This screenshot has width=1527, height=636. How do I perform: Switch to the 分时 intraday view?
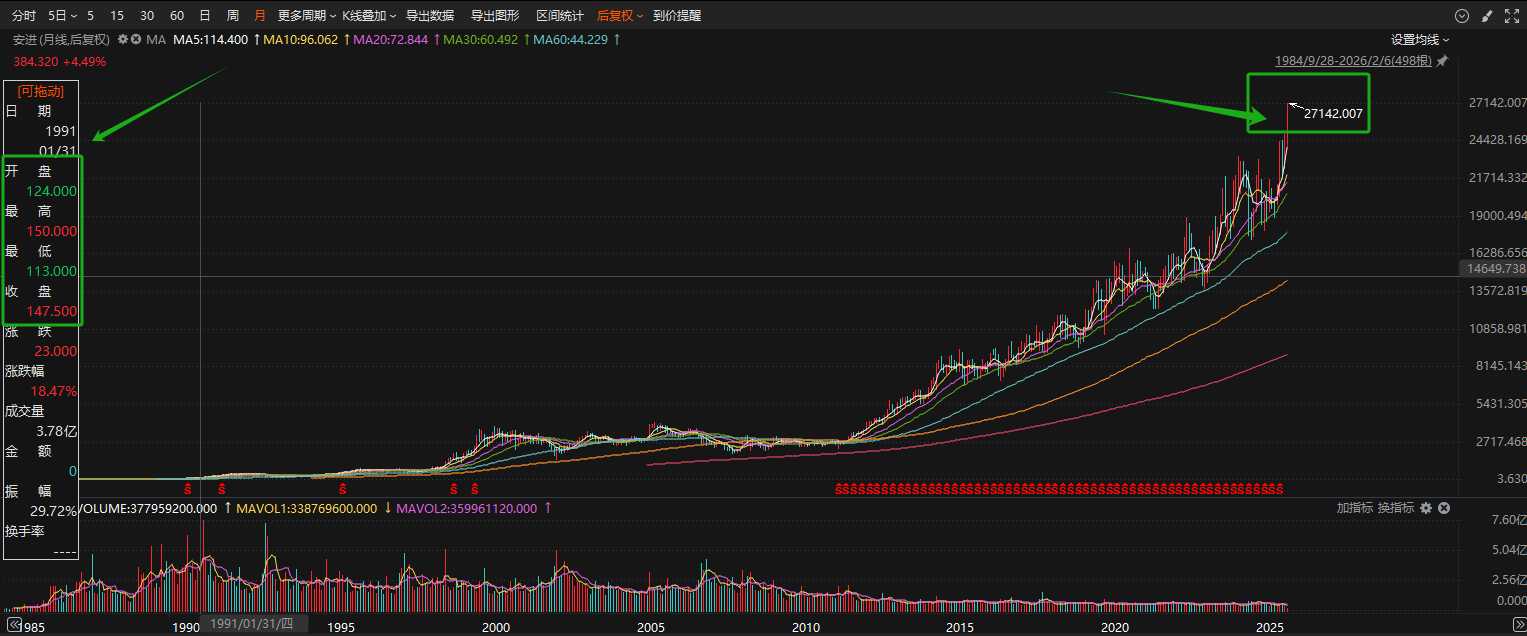coord(23,16)
